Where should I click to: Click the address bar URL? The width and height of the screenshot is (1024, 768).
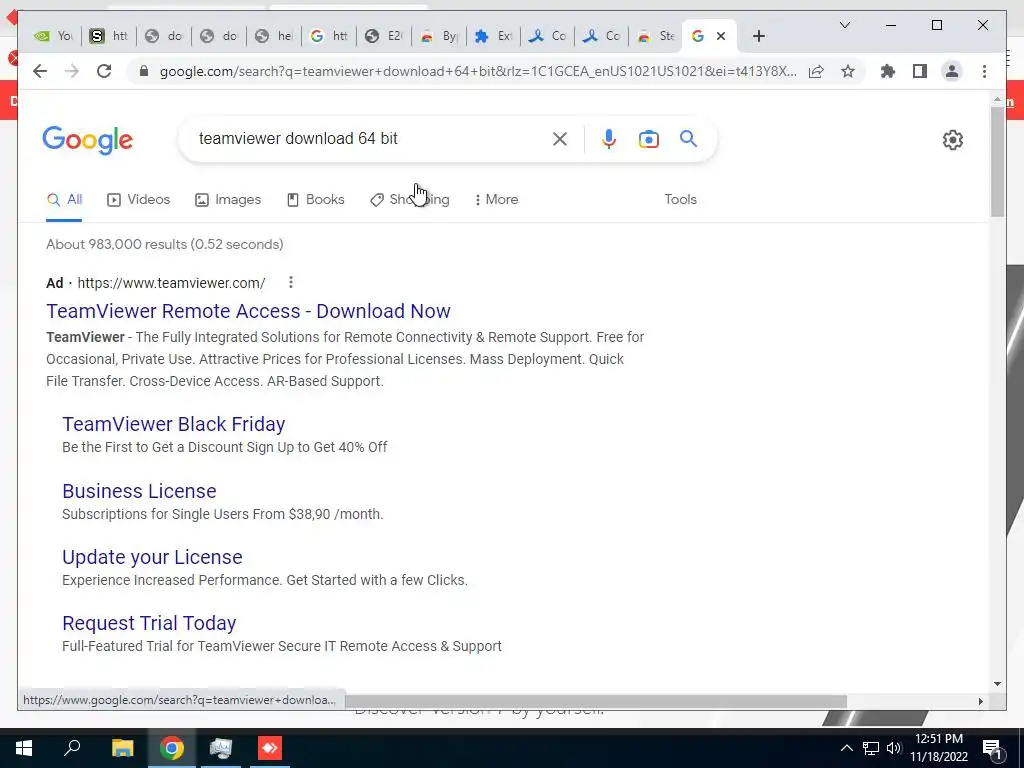(x=478, y=71)
